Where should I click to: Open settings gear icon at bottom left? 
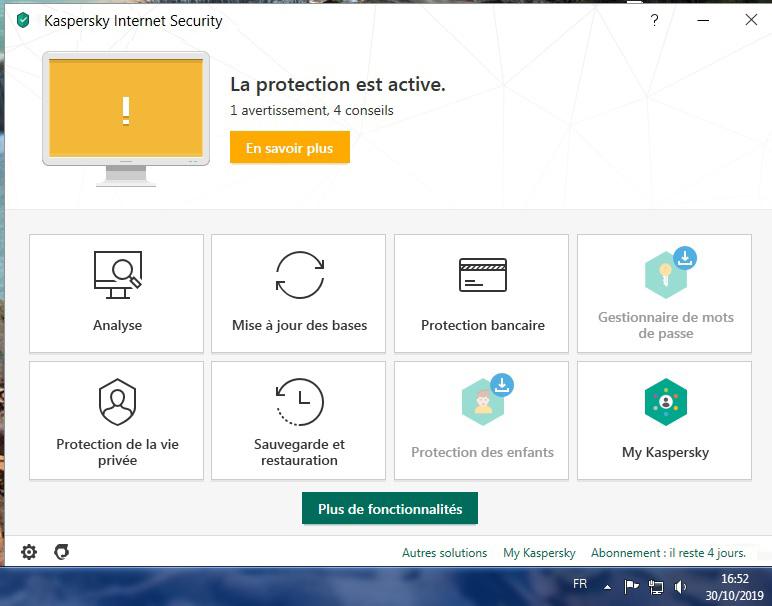(x=29, y=552)
